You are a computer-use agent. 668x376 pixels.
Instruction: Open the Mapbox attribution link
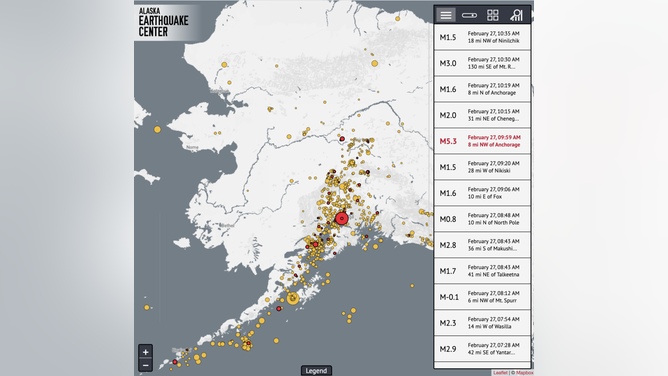(524, 373)
